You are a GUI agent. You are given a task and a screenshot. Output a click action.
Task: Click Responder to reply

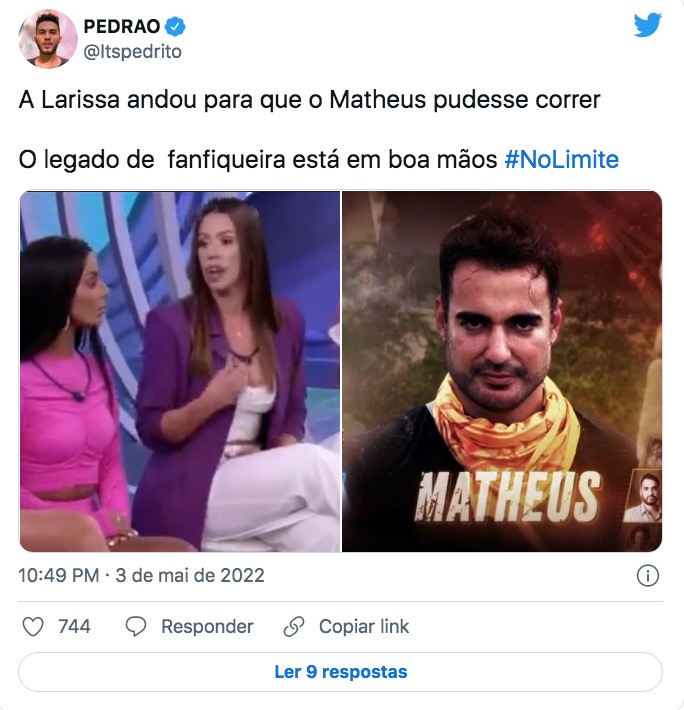point(207,627)
